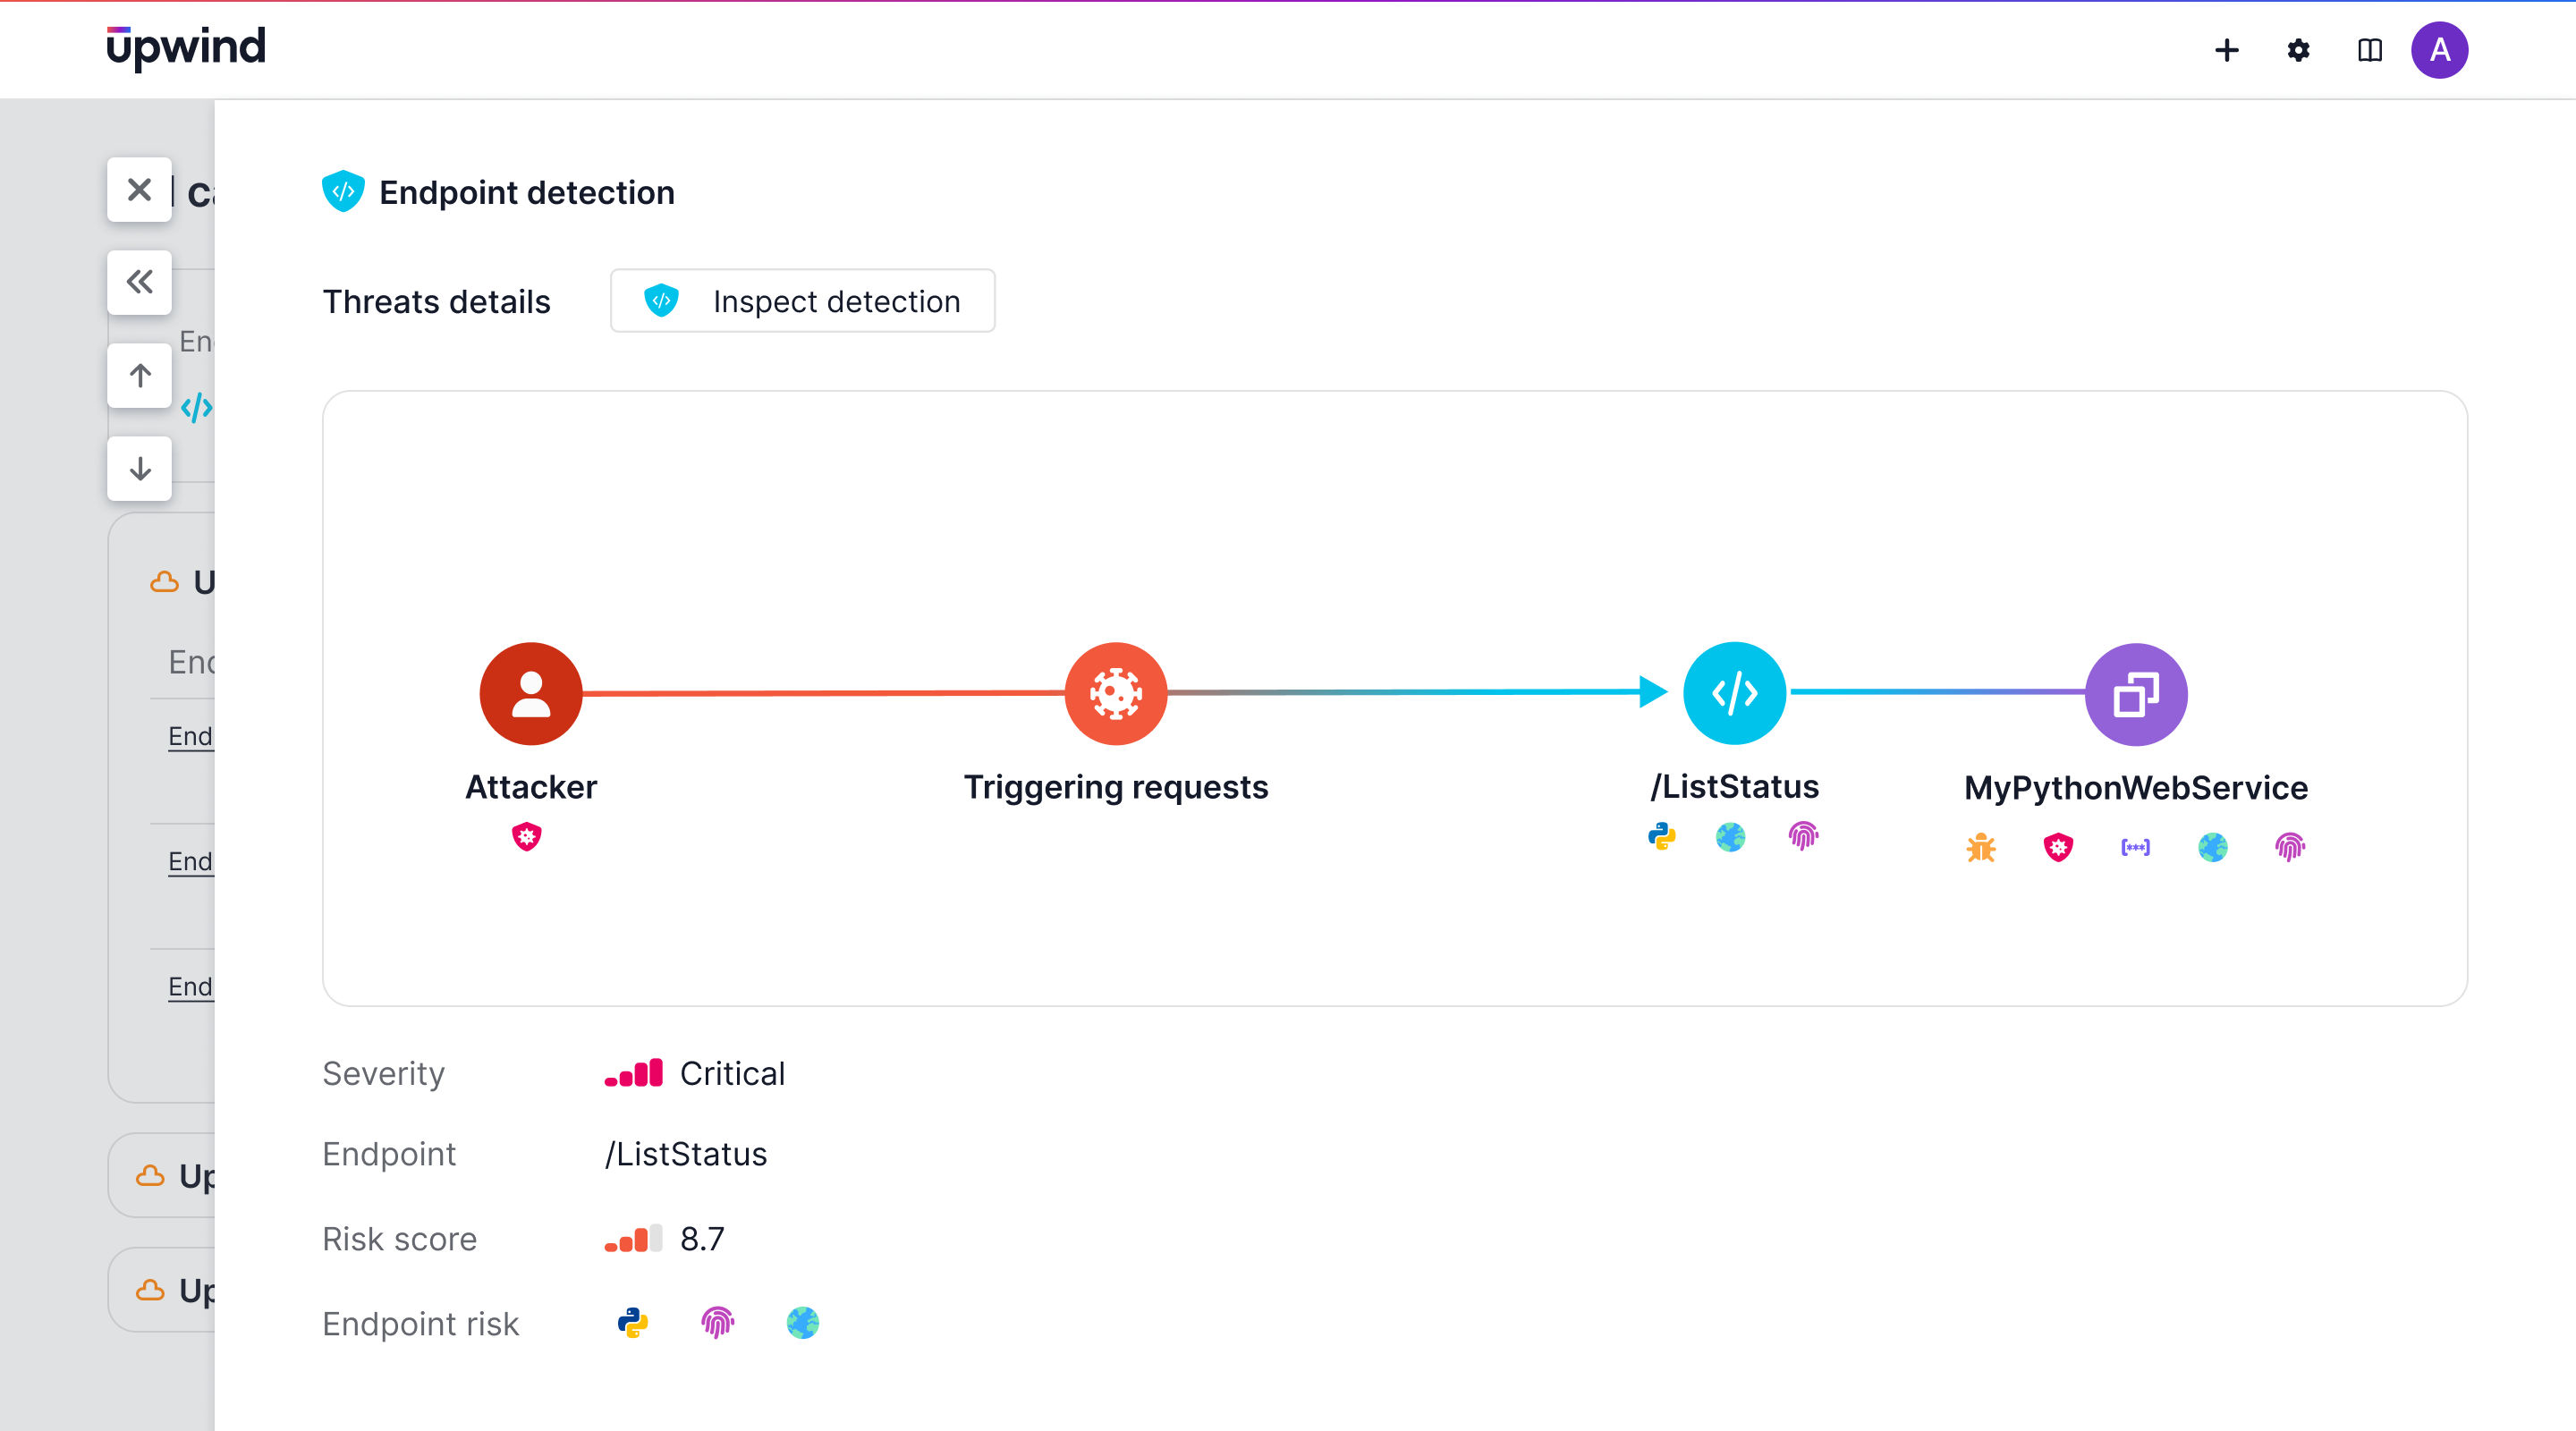2576x1431 pixels.
Task: Open the settings gear icon
Action: (x=2298, y=50)
